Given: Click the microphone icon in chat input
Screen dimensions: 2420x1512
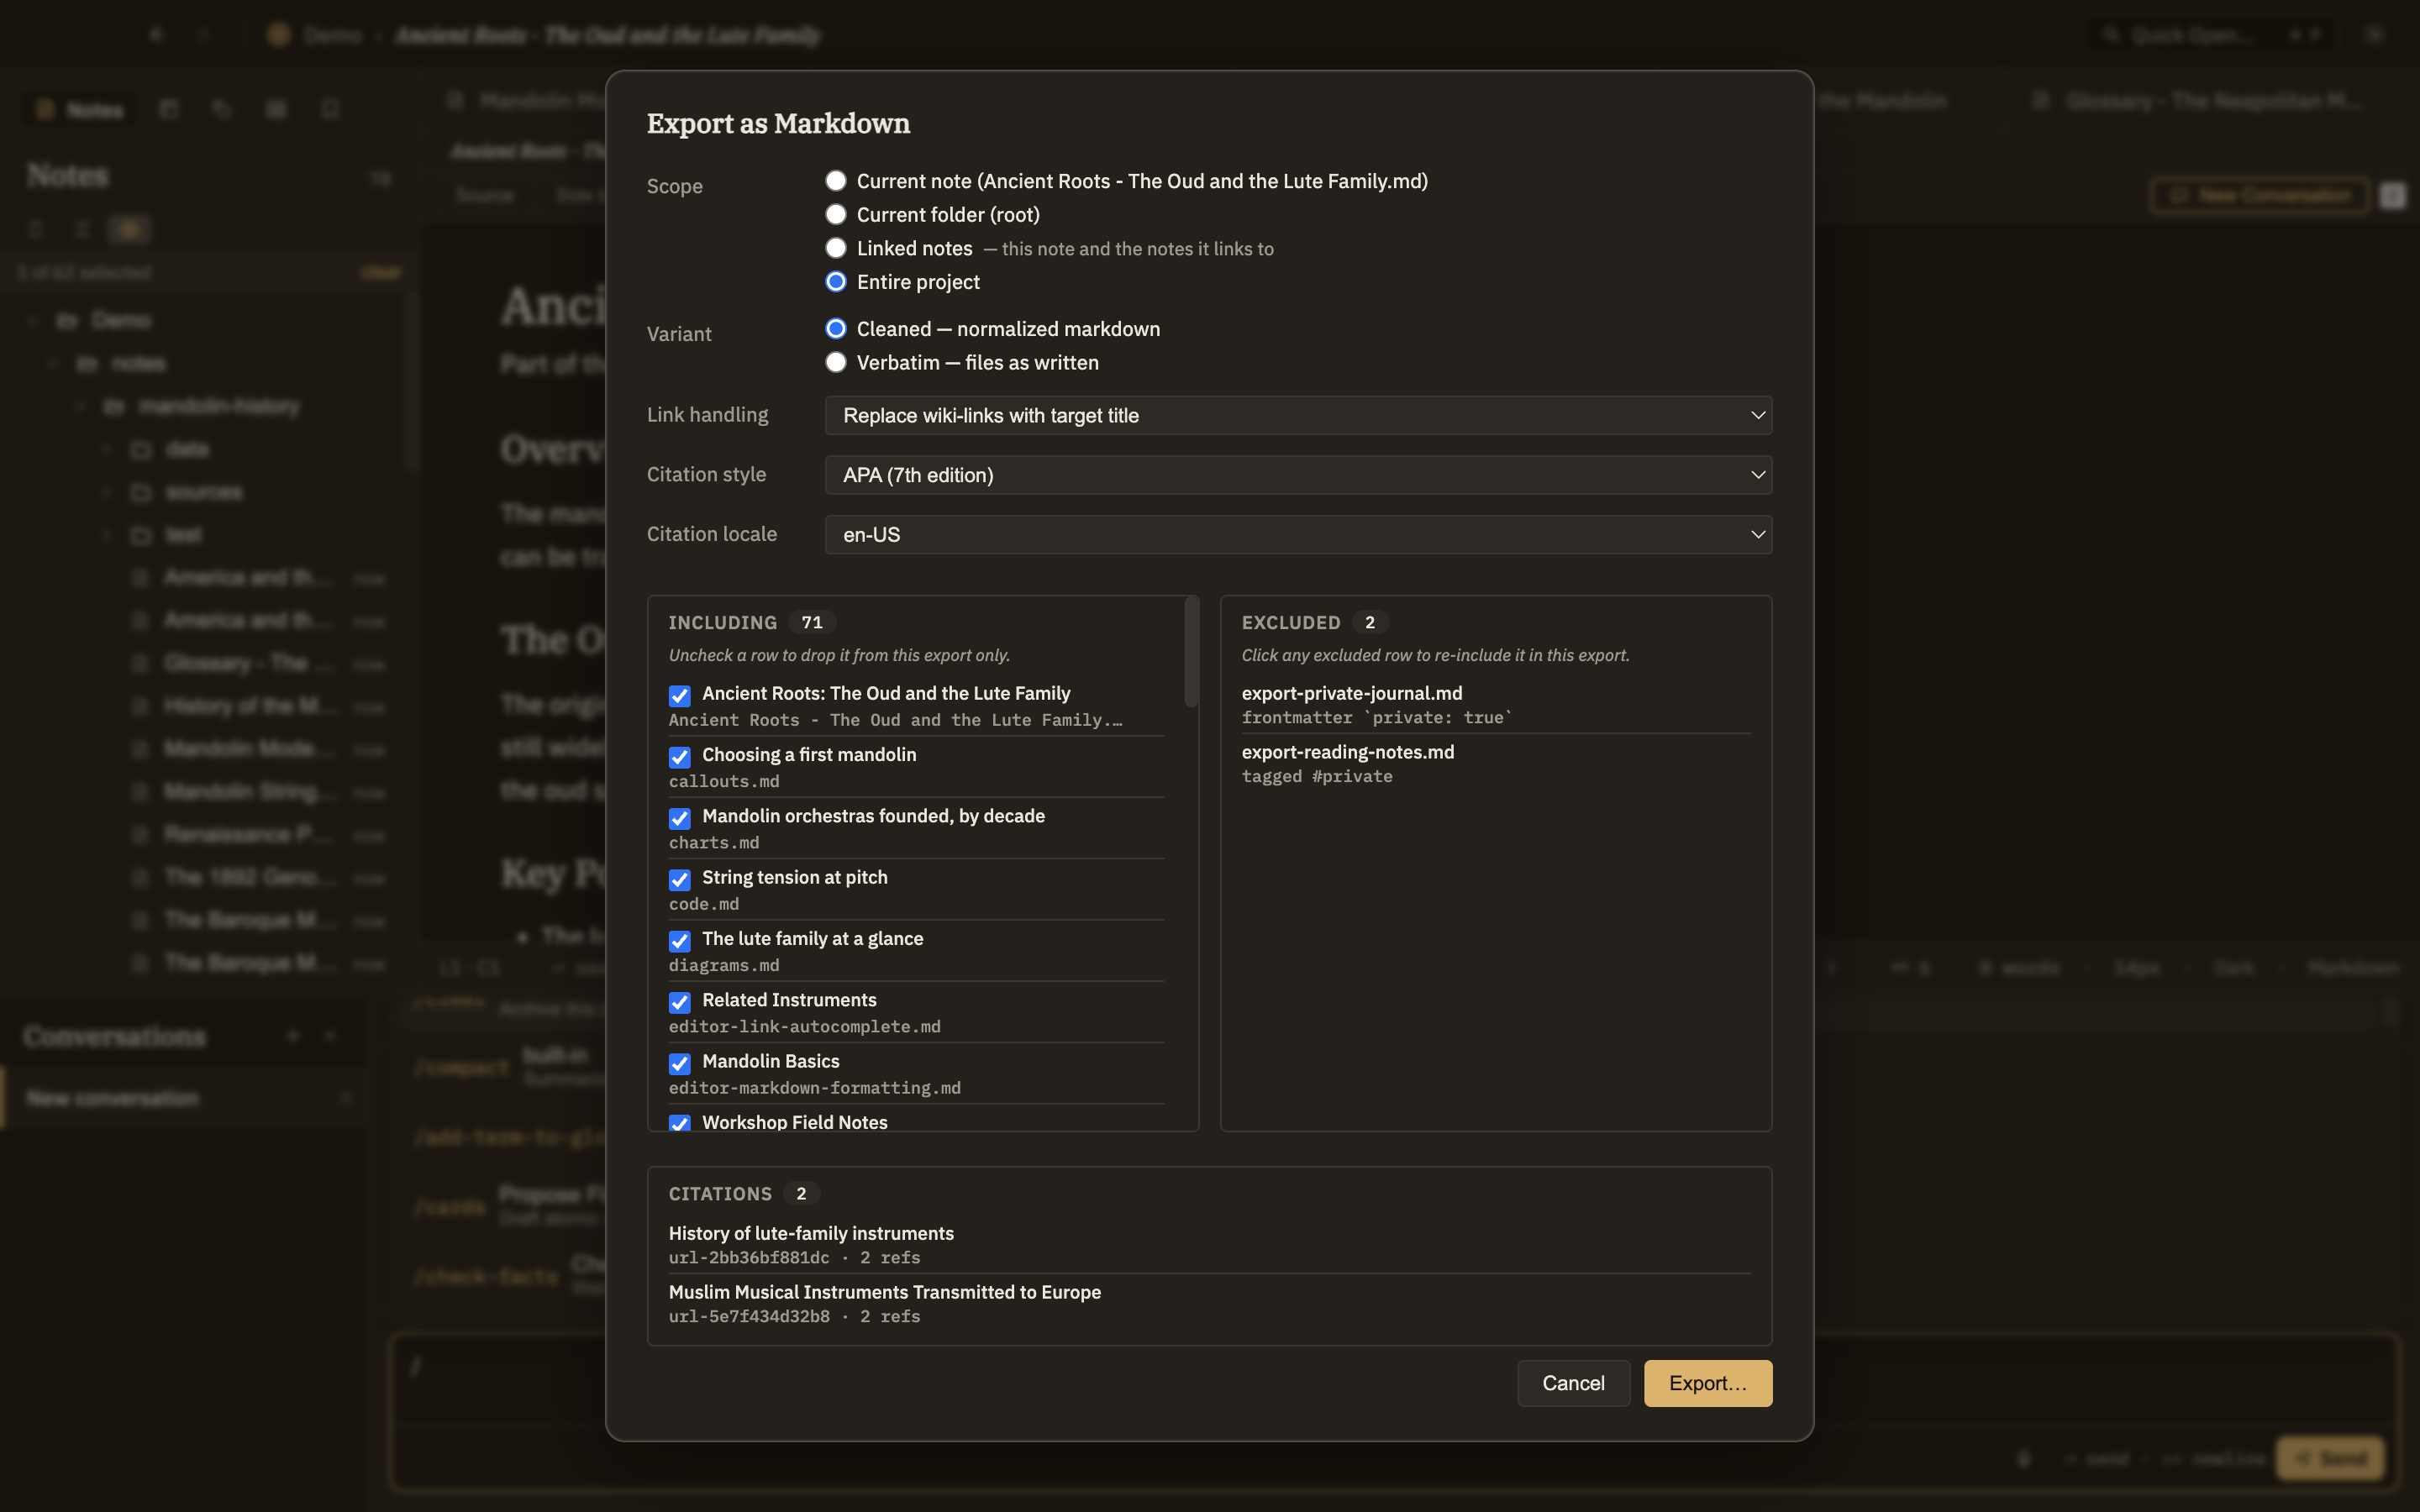Looking at the screenshot, I should tap(2024, 1459).
